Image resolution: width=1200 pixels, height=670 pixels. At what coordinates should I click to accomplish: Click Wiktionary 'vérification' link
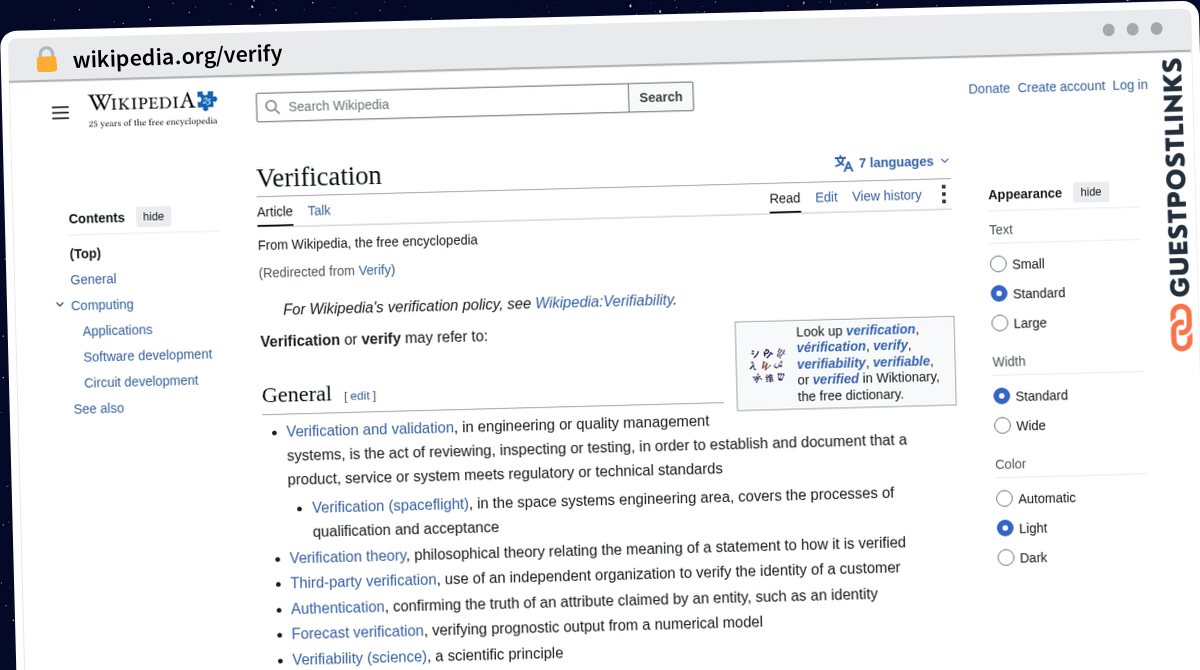[831, 347]
